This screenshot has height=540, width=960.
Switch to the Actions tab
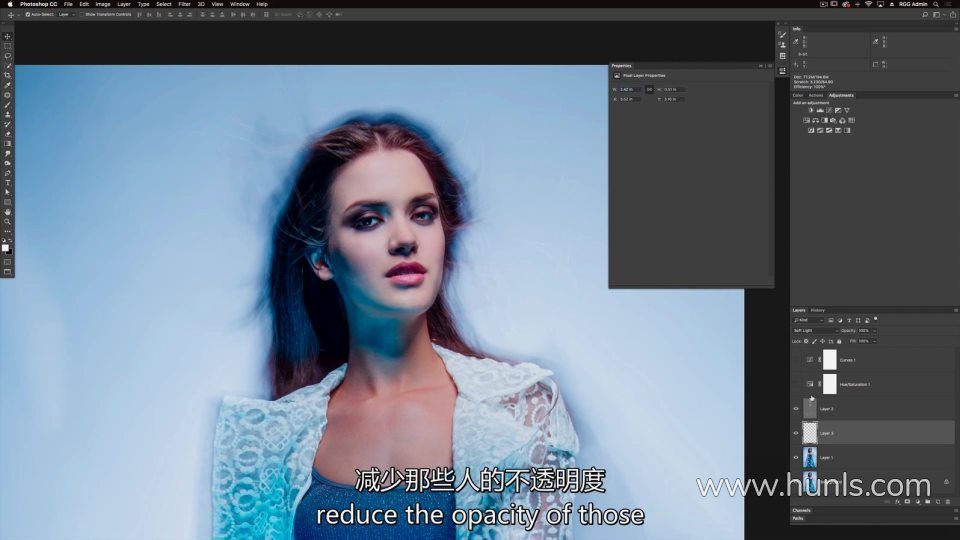[x=816, y=96]
